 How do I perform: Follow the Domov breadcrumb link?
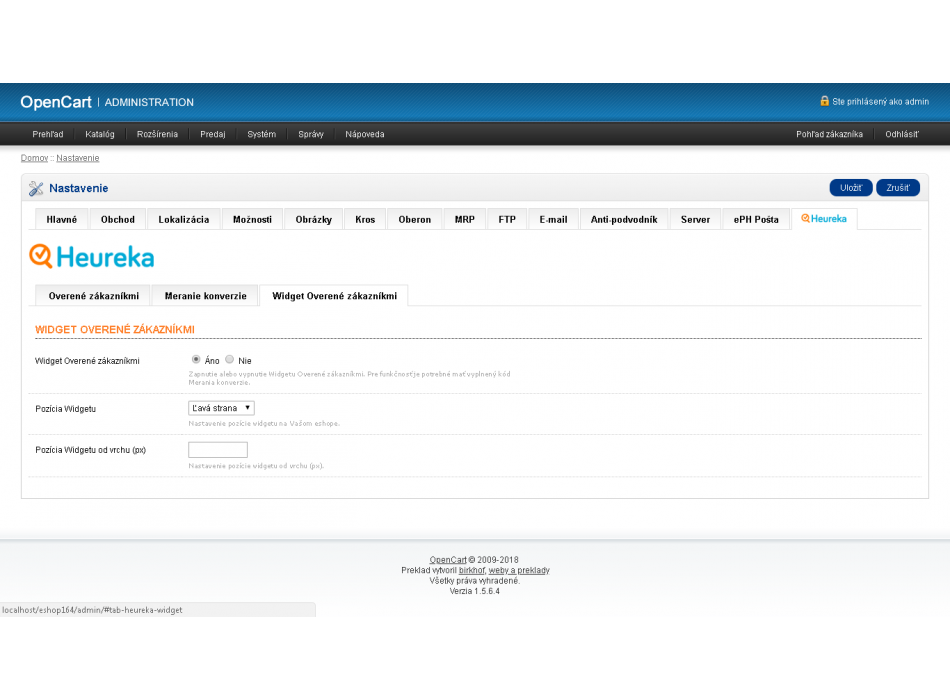coord(34,158)
